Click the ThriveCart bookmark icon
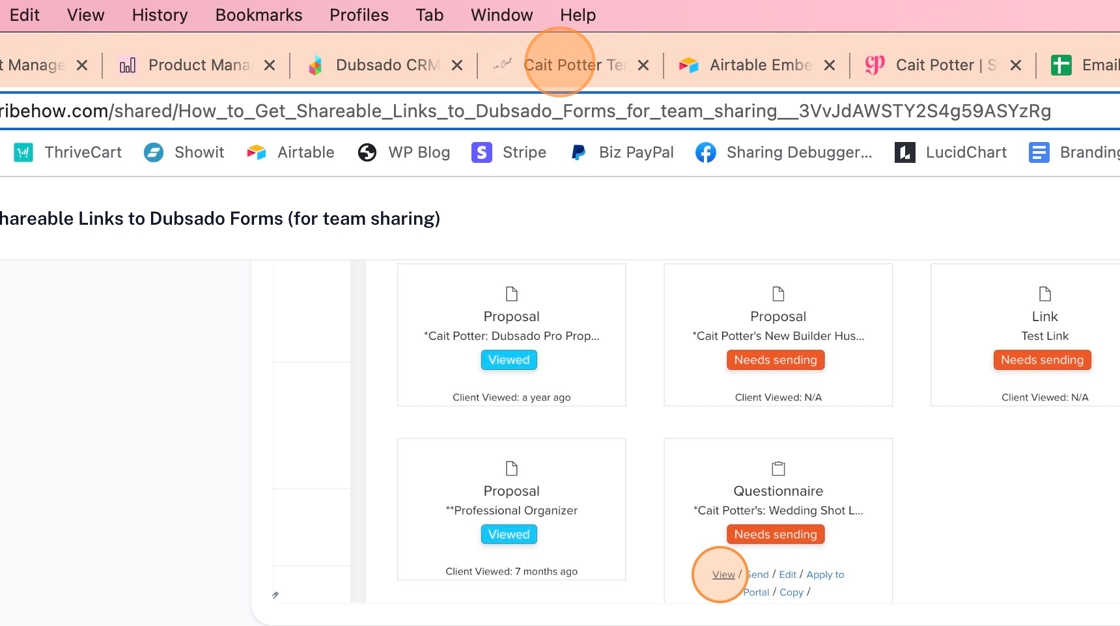Screen dimensions: 1120x626 click(24, 152)
